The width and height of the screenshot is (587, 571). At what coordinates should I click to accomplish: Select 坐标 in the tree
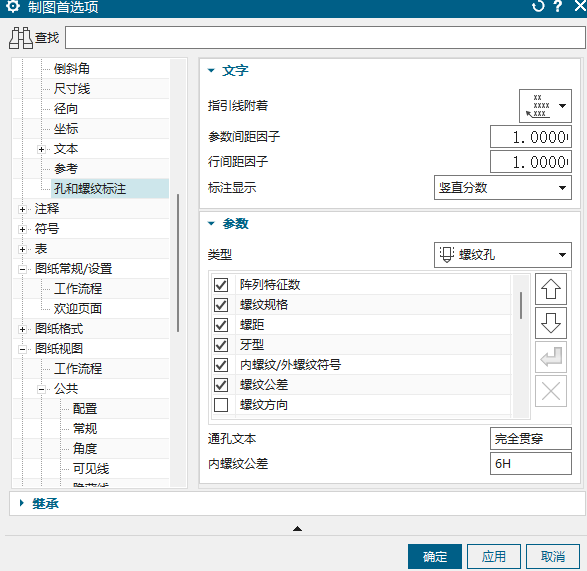pyautogui.click(x=66, y=129)
